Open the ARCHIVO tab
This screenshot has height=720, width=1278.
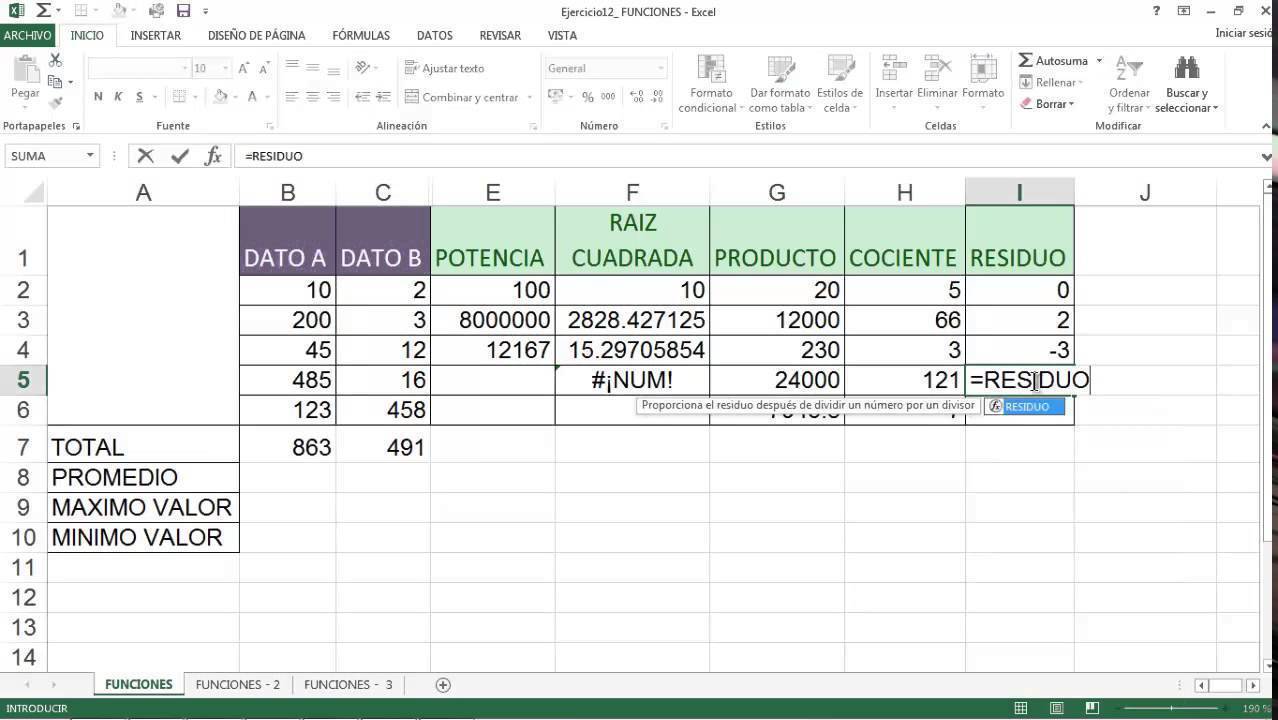point(27,35)
